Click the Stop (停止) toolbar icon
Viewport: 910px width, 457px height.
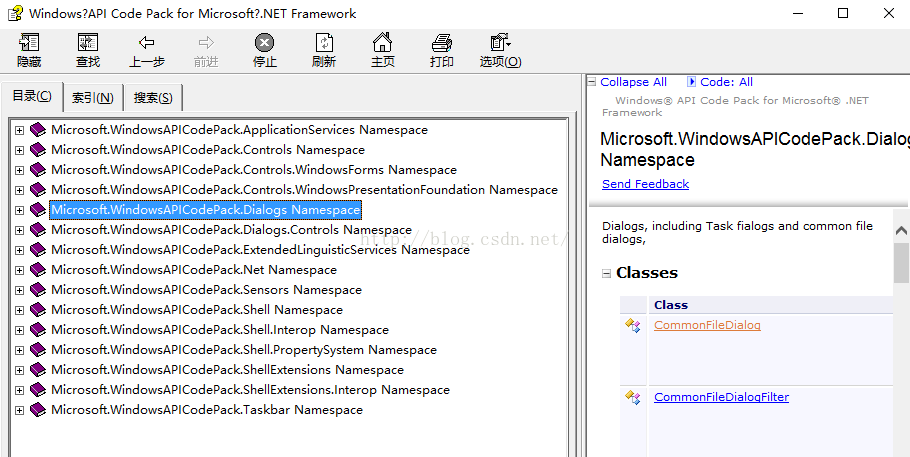[264, 42]
